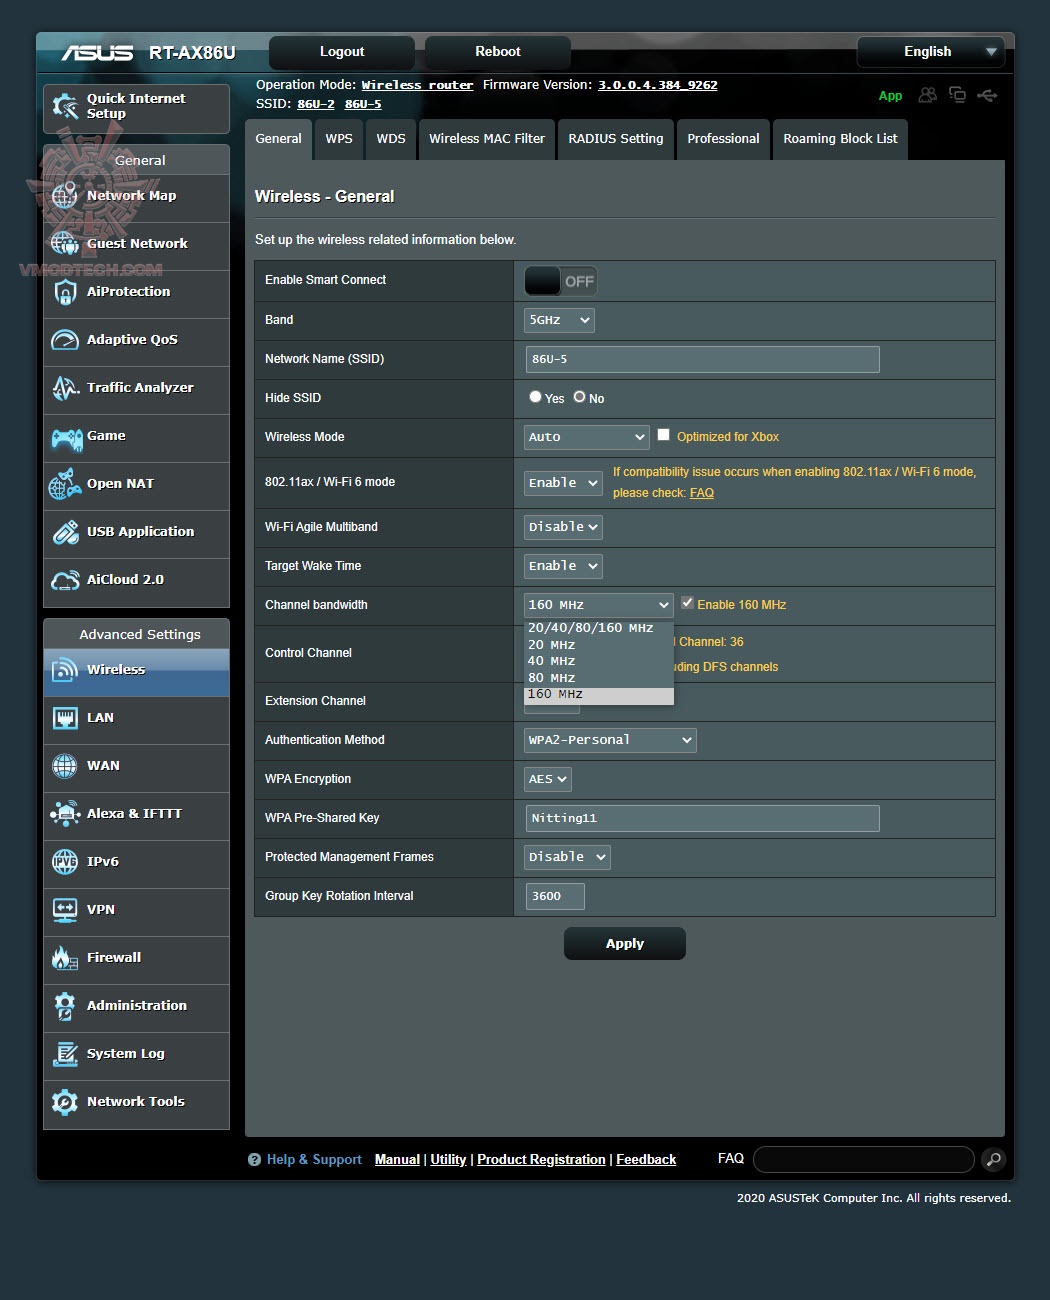
Task: Click the Traffic Analyzer icon
Action: 65,388
